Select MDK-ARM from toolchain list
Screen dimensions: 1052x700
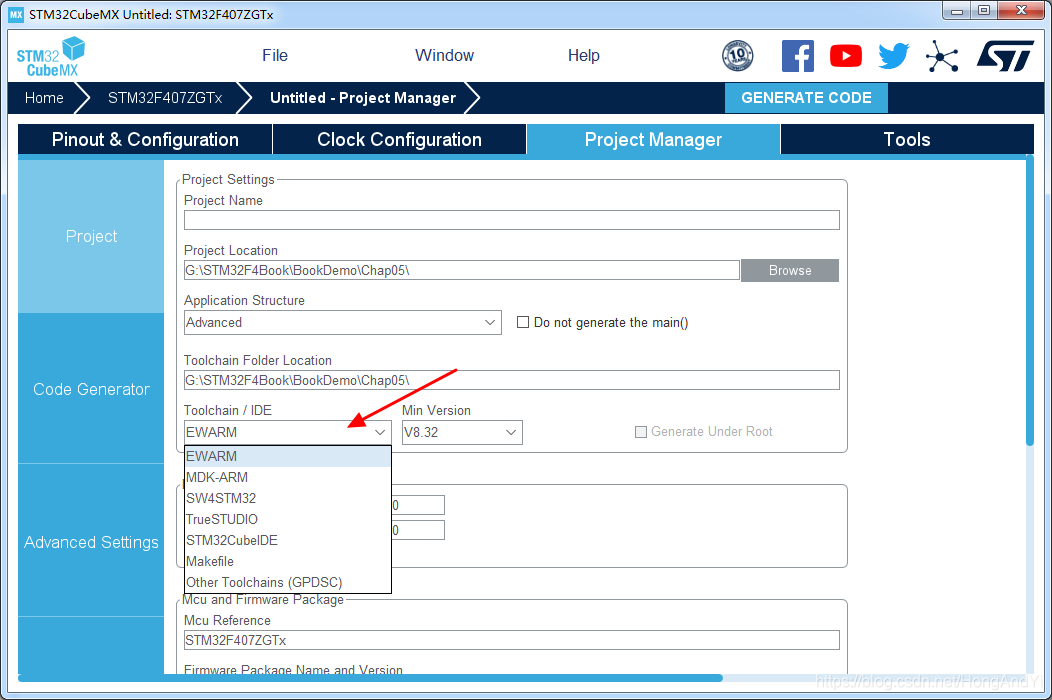(288, 477)
